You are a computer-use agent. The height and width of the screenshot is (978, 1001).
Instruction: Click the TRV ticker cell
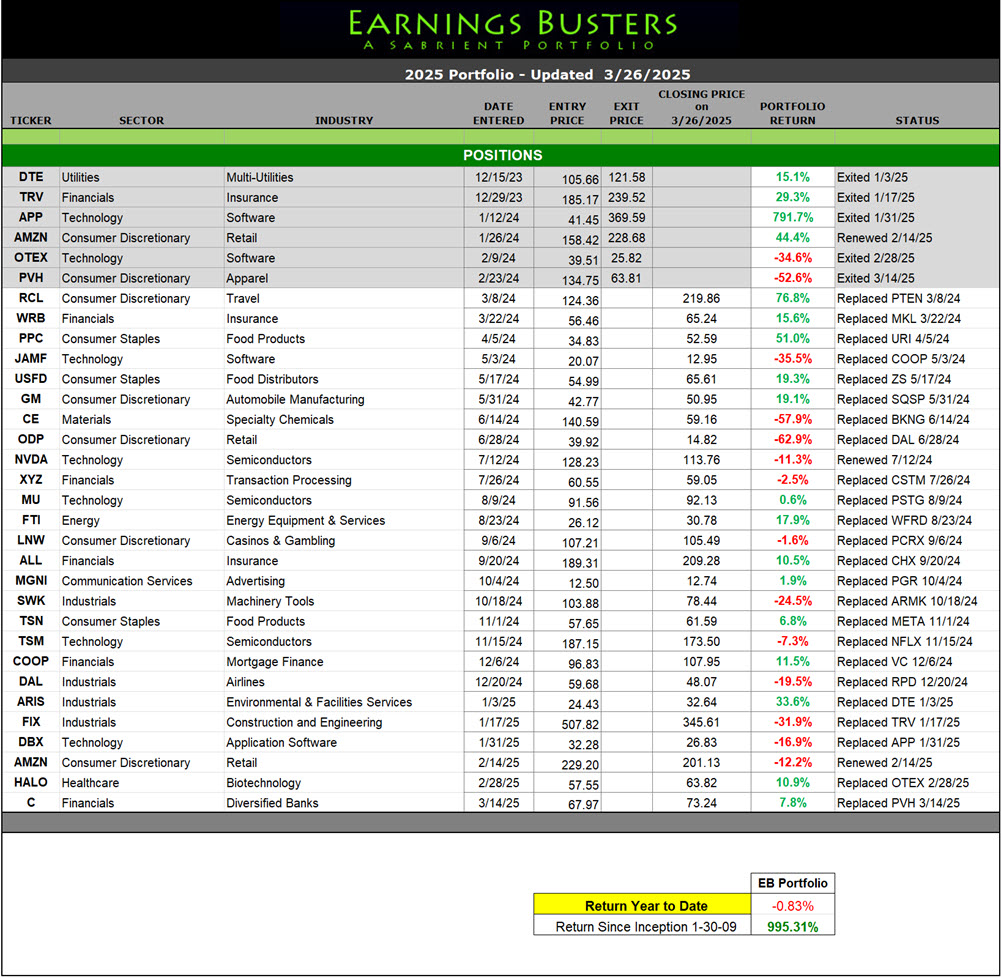(31, 197)
